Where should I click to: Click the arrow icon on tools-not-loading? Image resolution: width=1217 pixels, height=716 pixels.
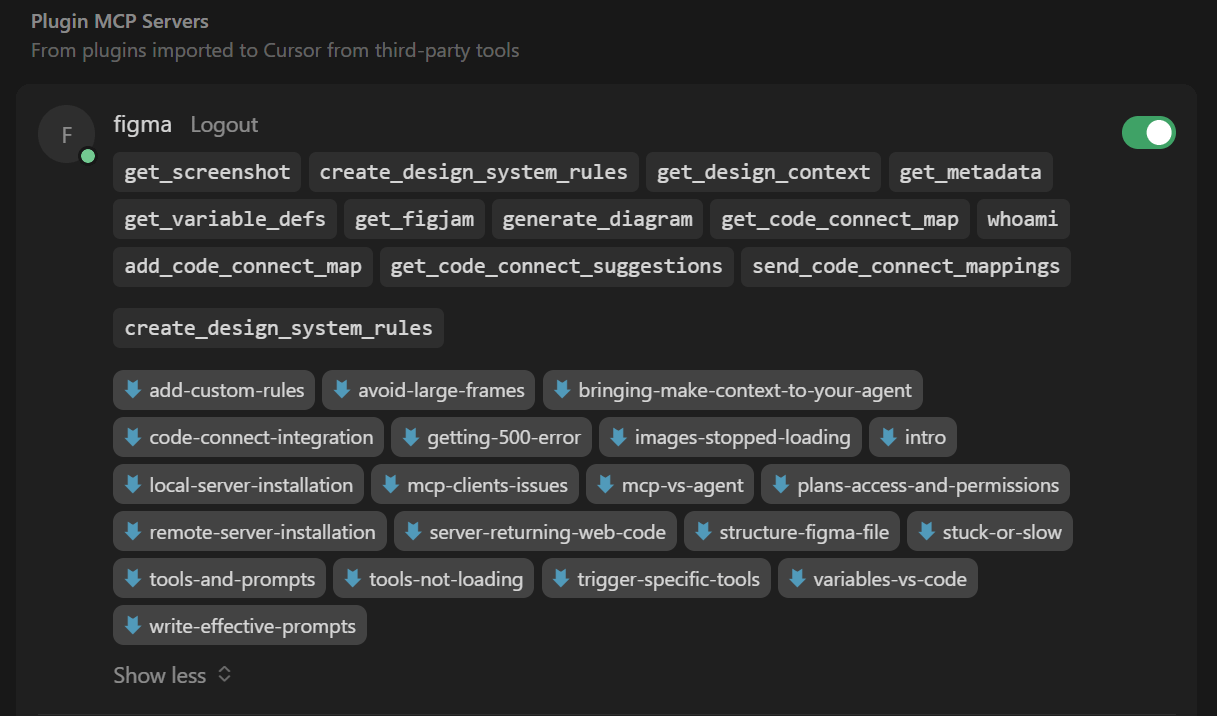click(x=352, y=578)
